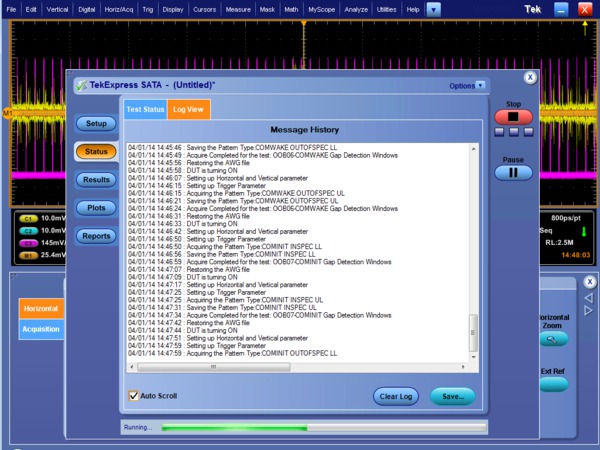Close the lower control panel X icon
Viewport: 600px width, 450px height.
click(589, 283)
